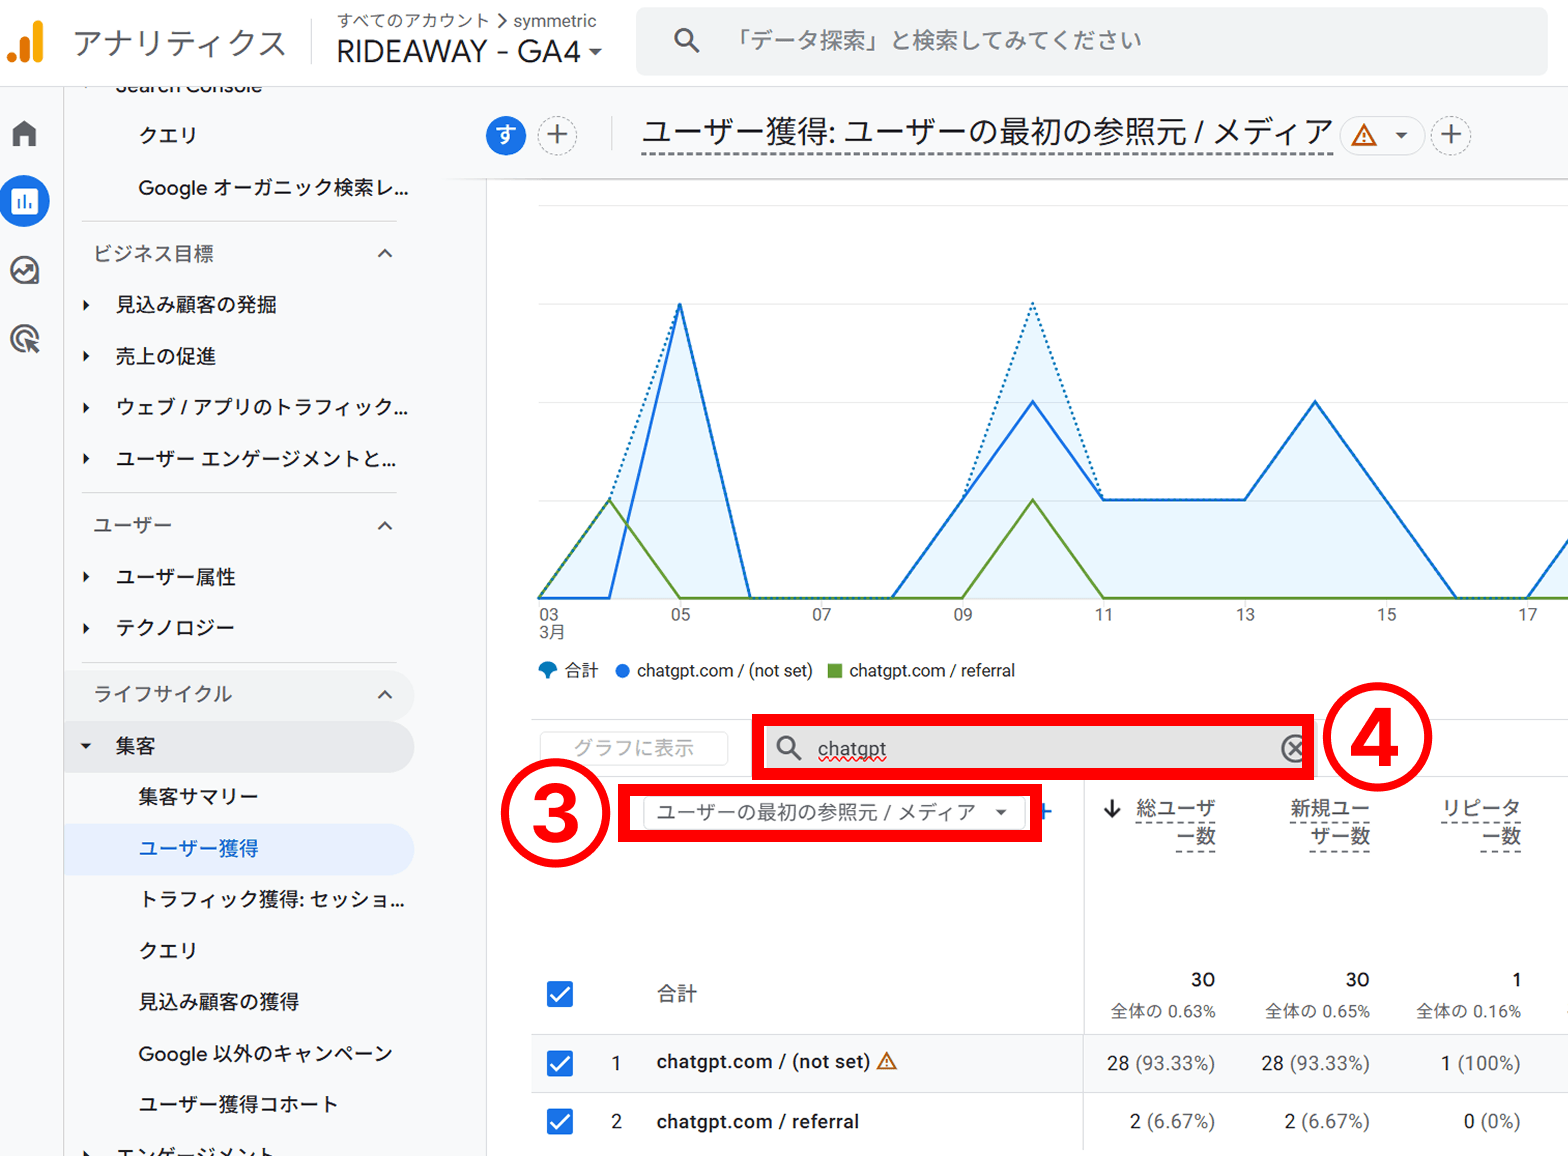Expand テクノロジー
Image resolution: width=1568 pixels, height=1156 pixels.
tap(87, 628)
